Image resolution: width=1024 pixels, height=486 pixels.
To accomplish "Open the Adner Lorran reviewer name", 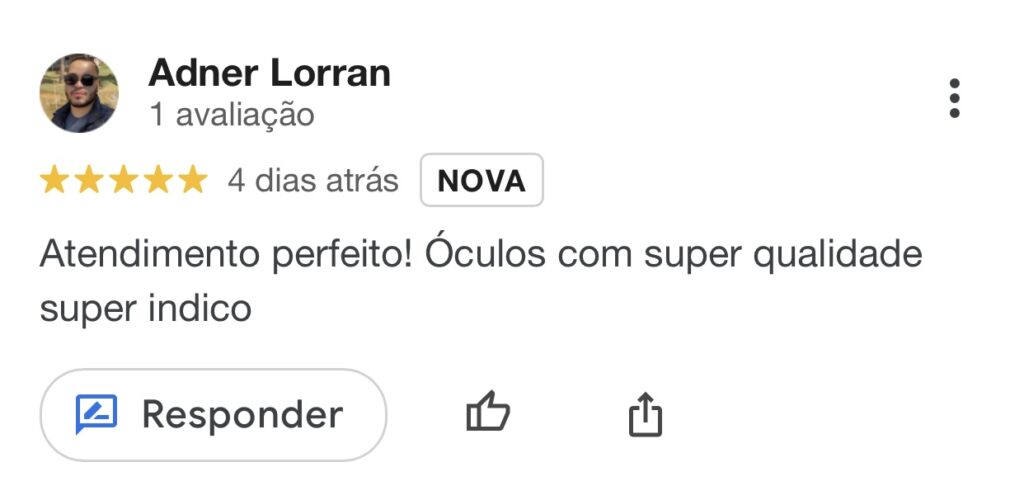I will click(x=269, y=73).
